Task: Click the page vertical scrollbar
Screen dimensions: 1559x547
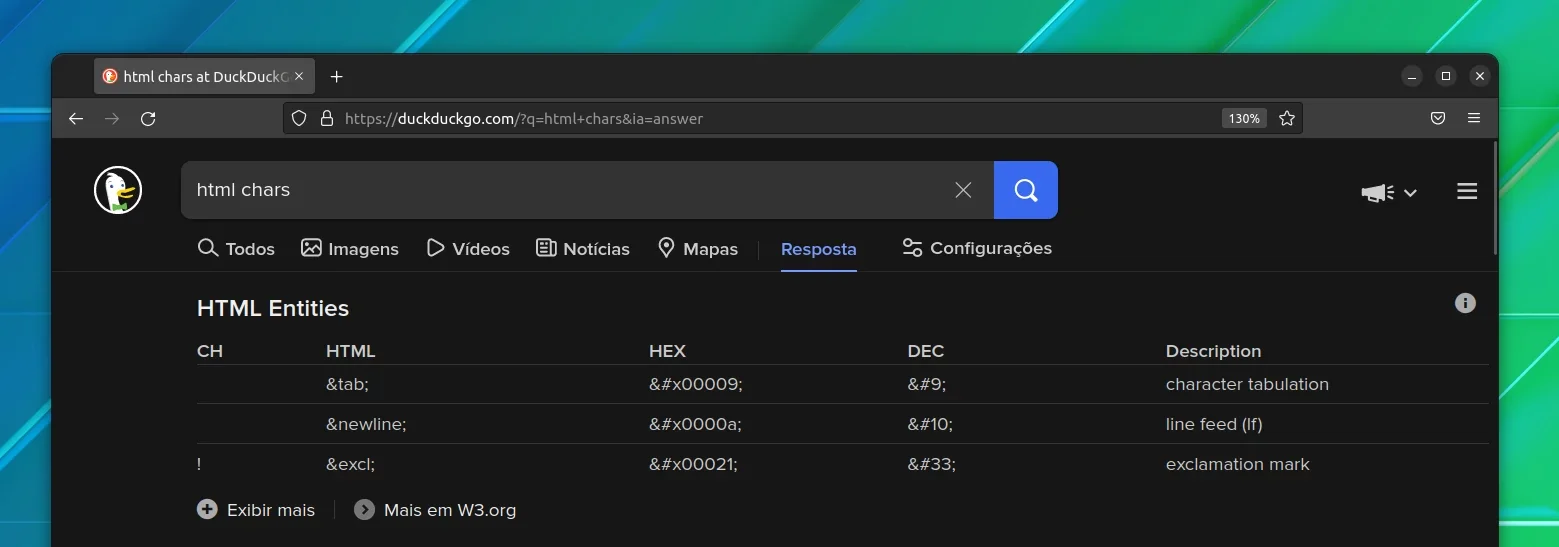Action: pyautogui.click(x=1494, y=200)
